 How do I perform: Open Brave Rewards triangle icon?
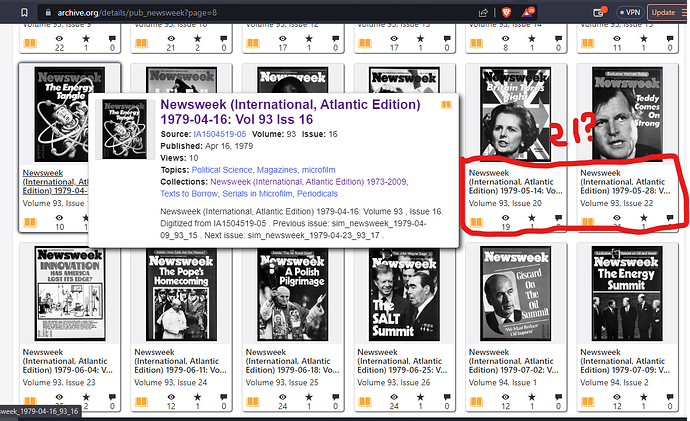coord(527,12)
